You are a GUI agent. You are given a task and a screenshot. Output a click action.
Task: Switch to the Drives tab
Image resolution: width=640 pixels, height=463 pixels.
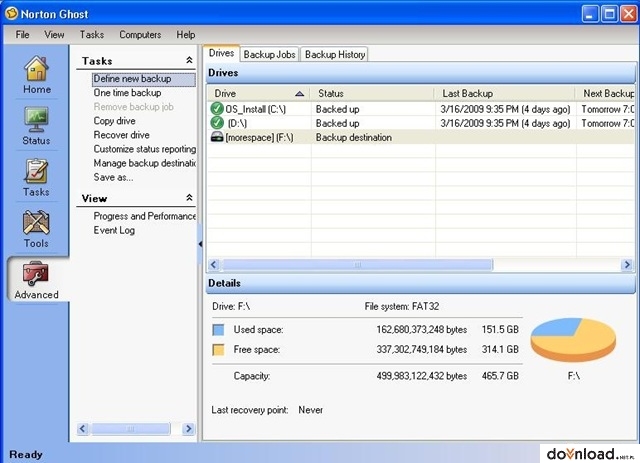tap(221, 53)
